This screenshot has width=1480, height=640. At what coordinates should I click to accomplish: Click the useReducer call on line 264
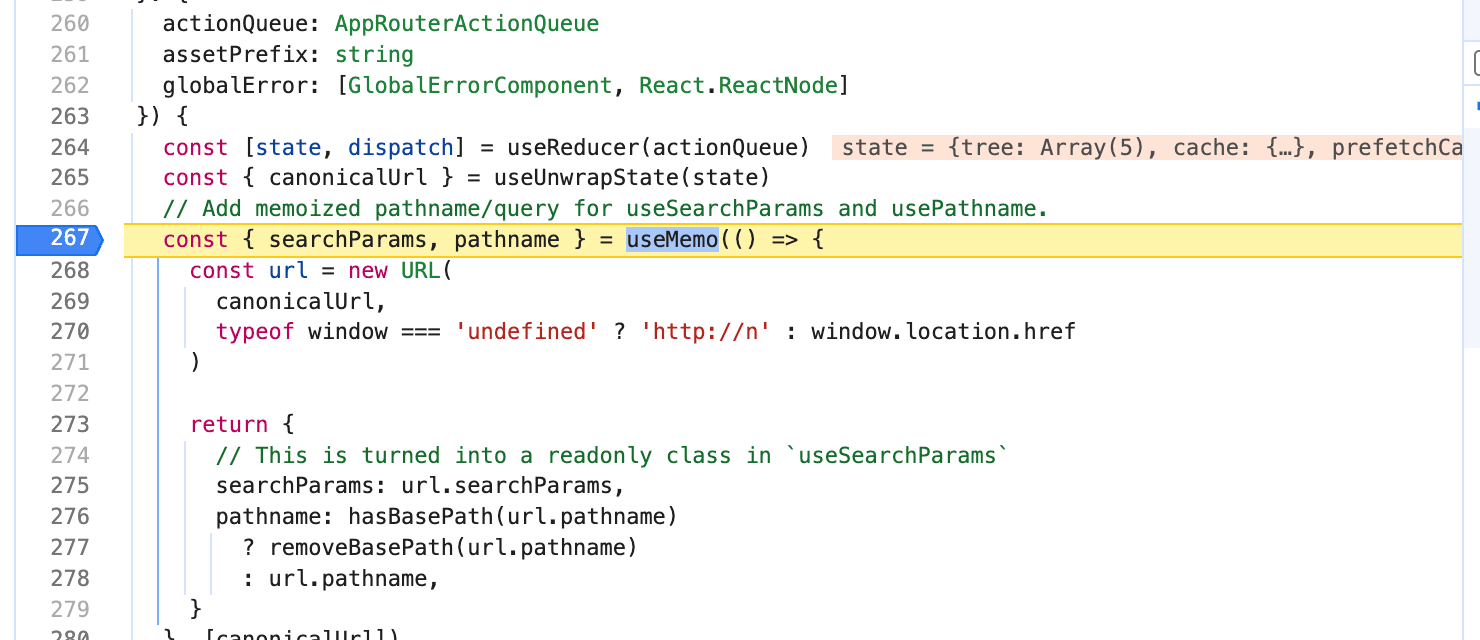coord(575,147)
